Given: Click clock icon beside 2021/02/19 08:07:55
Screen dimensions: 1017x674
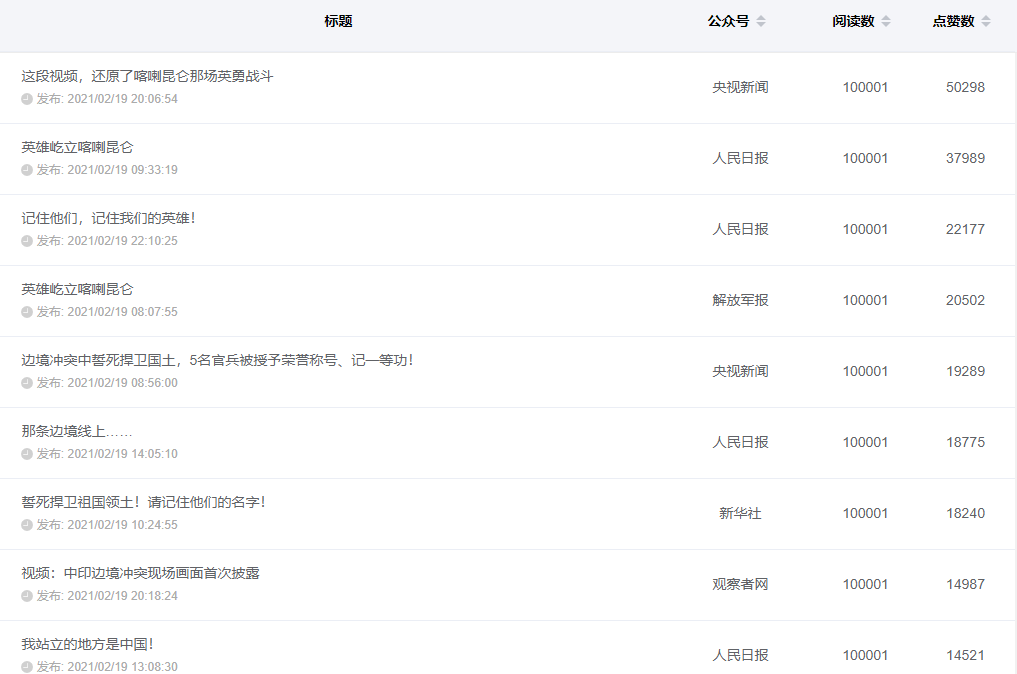Looking at the screenshot, I should (x=27, y=312).
